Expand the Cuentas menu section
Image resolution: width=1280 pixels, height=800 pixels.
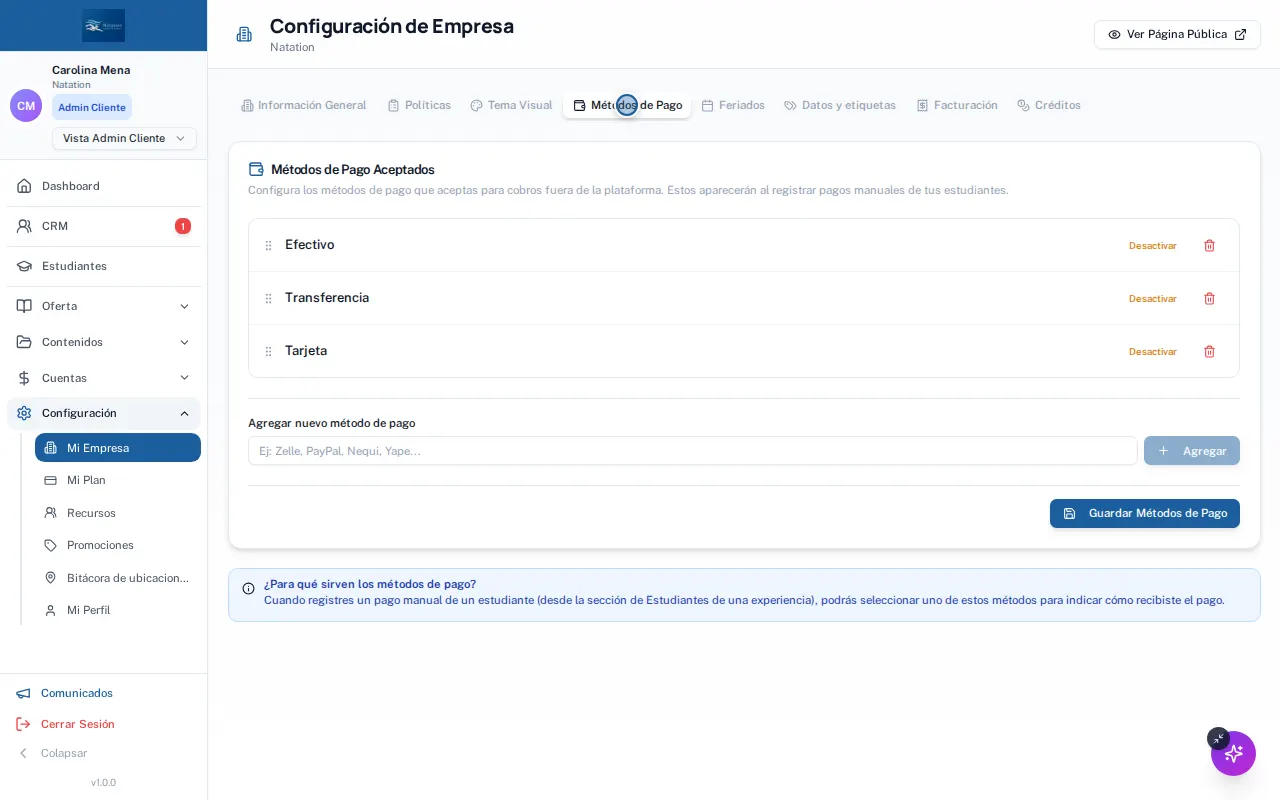(x=104, y=378)
